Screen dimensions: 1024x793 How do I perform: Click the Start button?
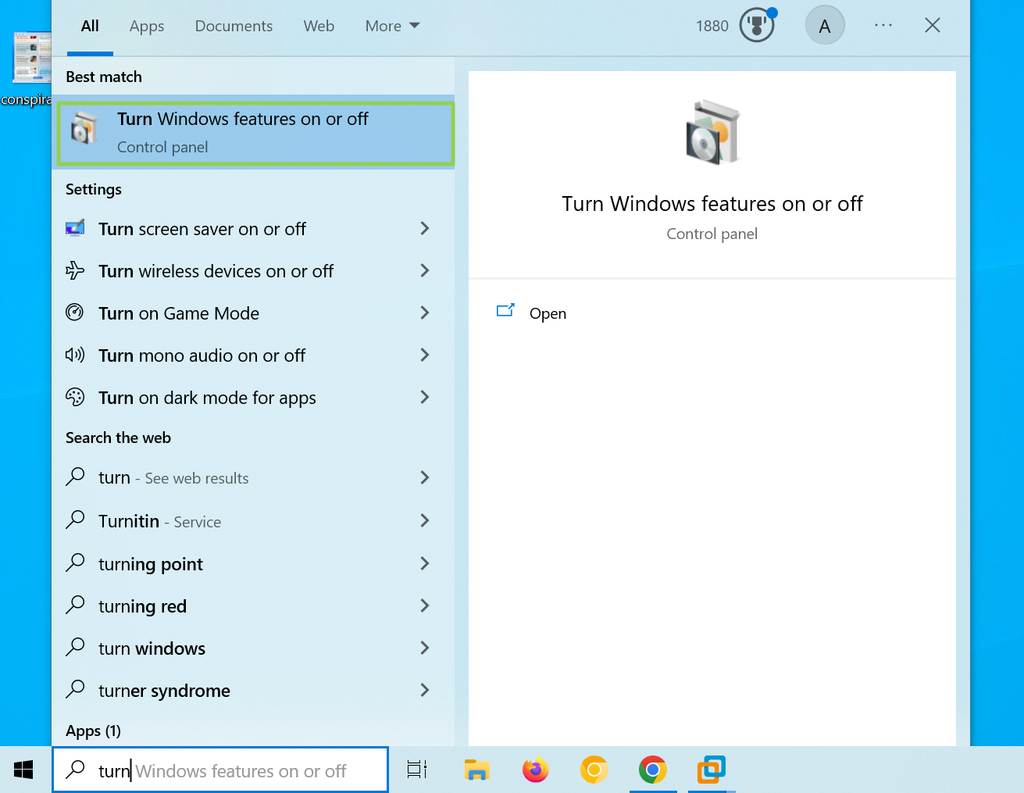click(x=24, y=770)
